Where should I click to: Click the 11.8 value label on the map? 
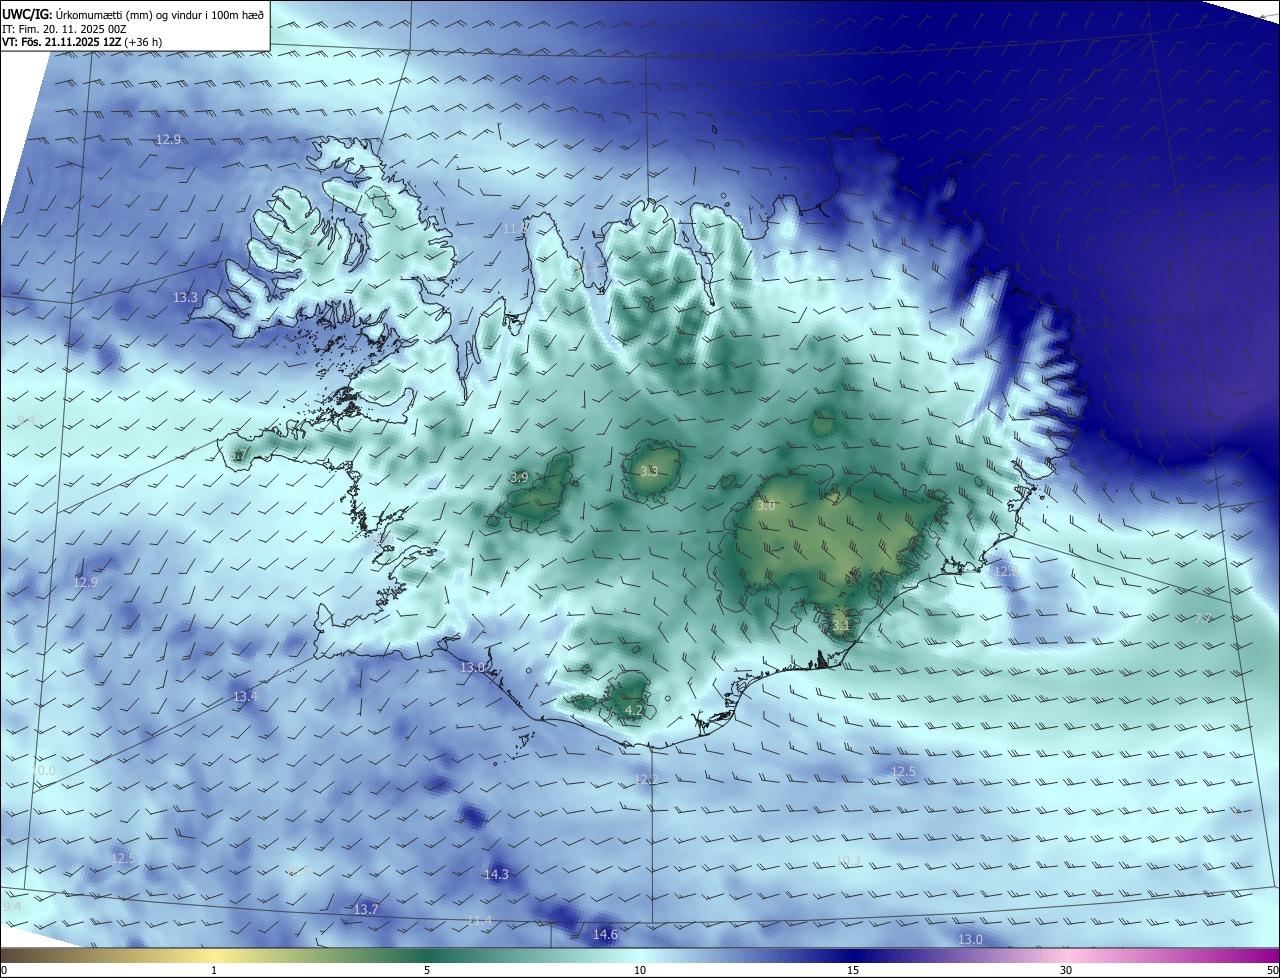click(x=515, y=229)
